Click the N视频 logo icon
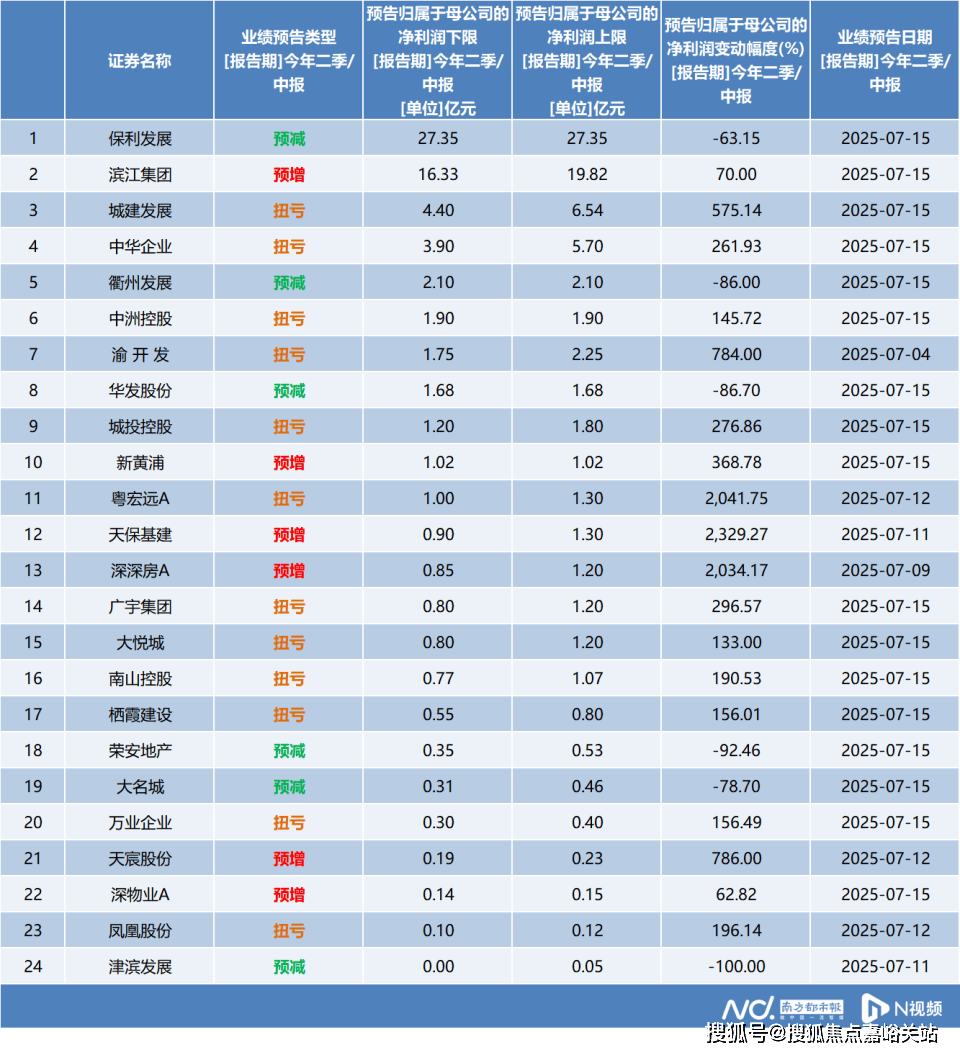The image size is (960, 1055). pos(877,1007)
